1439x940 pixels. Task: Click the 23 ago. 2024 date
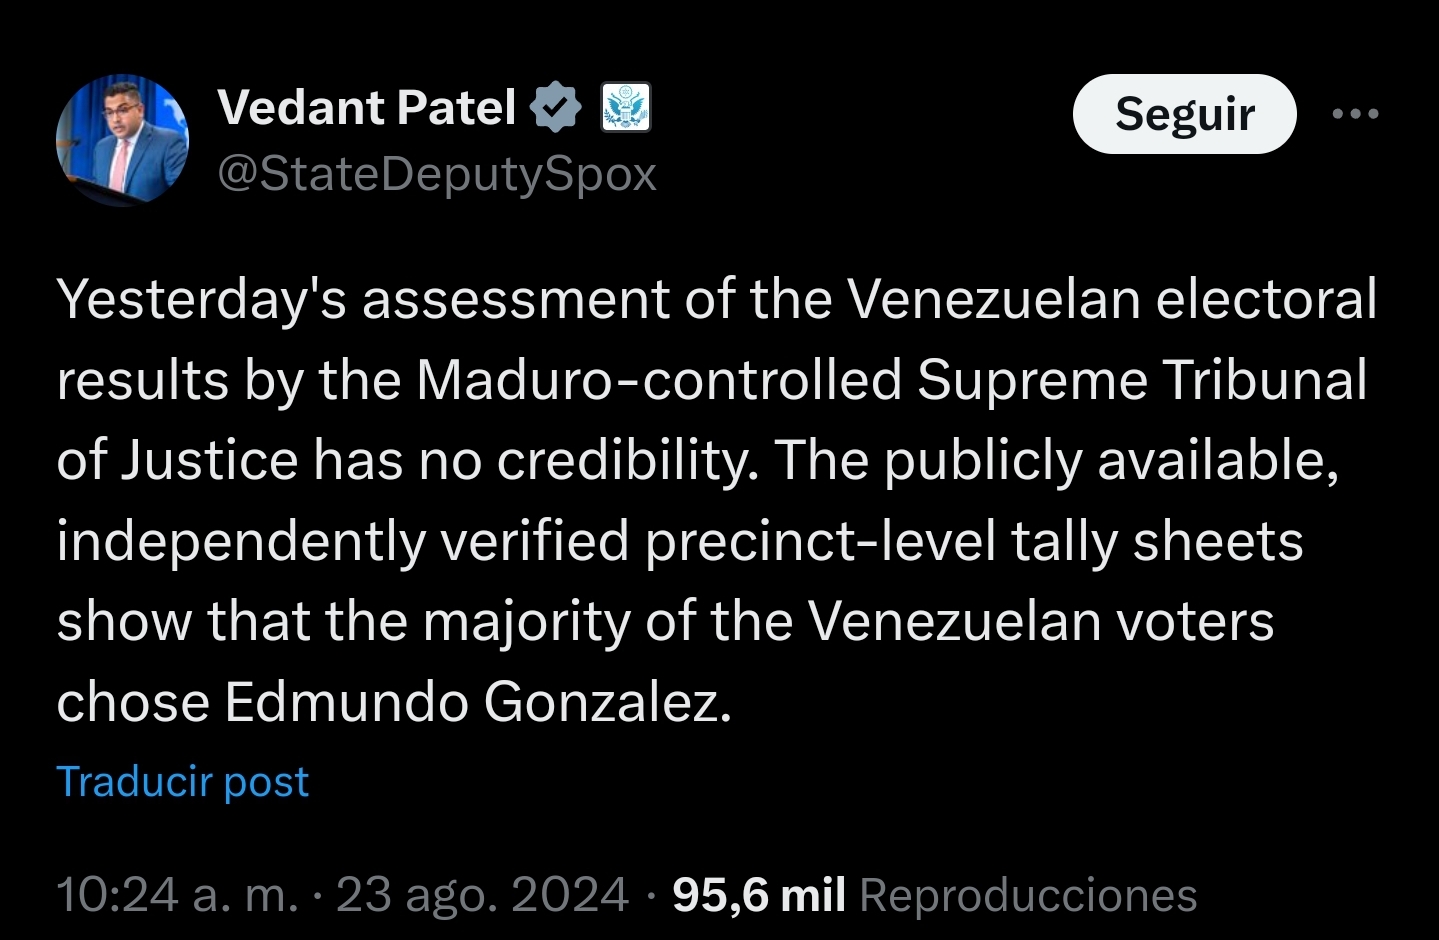pyautogui.click(x=482, y=894)
